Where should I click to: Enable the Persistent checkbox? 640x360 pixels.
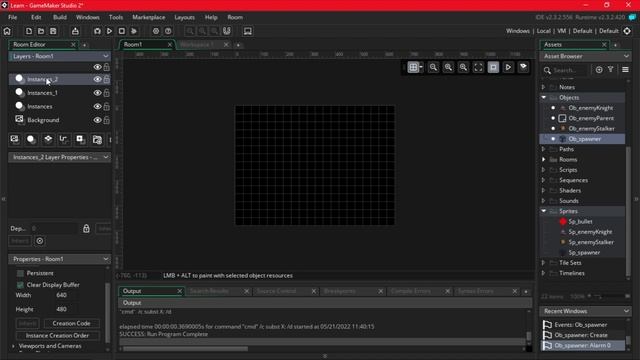20,273
